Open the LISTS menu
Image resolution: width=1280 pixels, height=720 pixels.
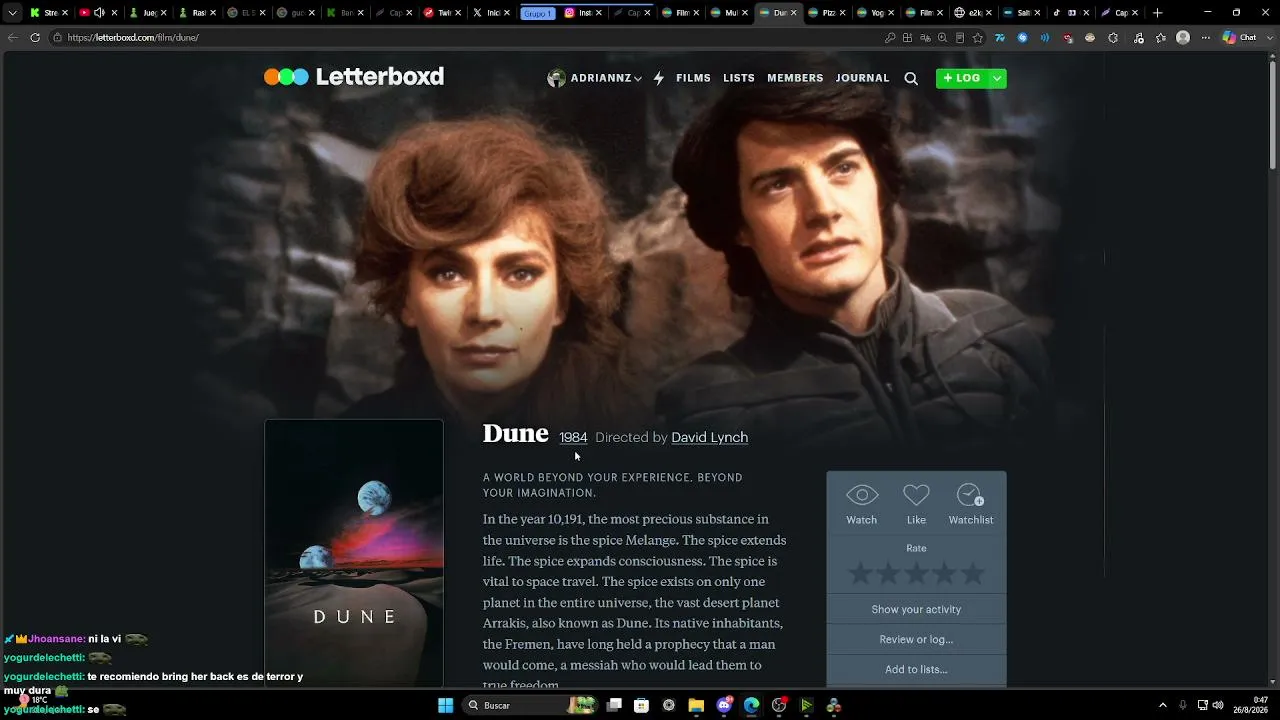coord(739,78)
